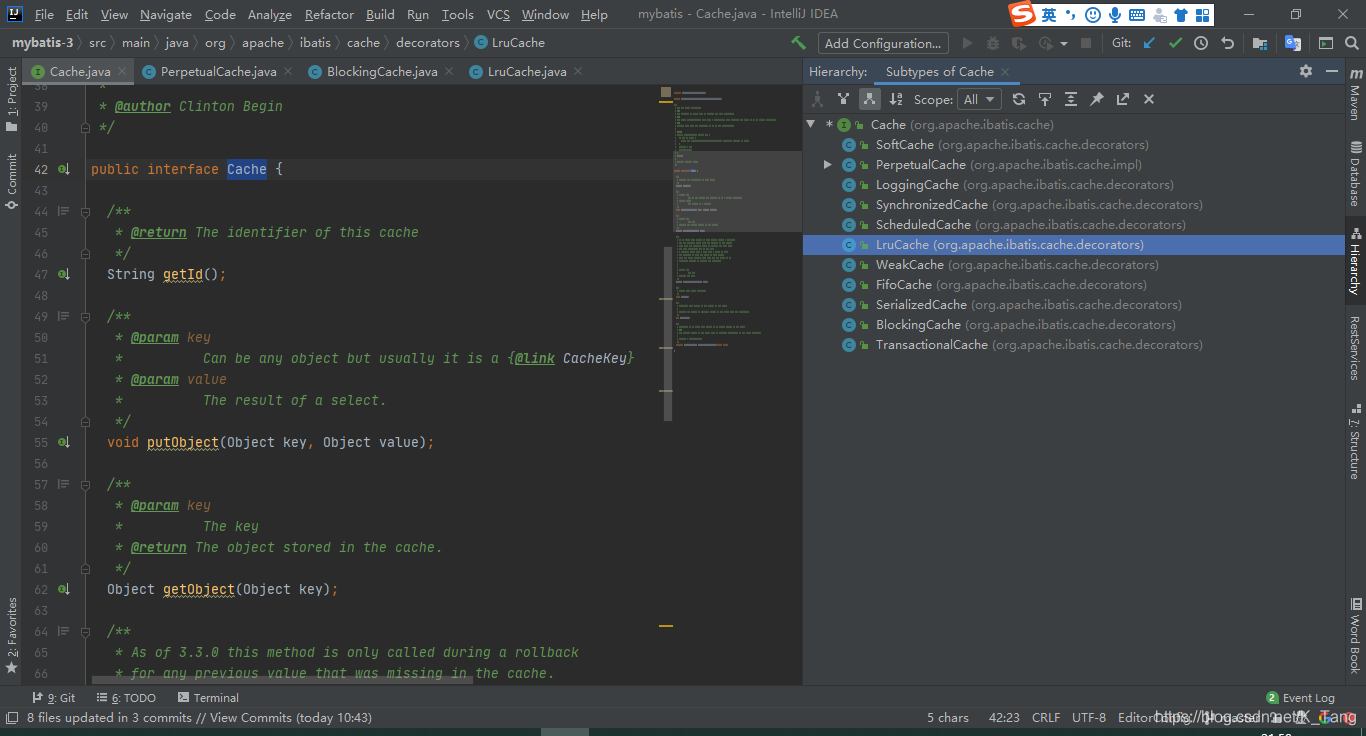
Task: Click the Git Rollback undo arrow
Action: click(1227, 43)
